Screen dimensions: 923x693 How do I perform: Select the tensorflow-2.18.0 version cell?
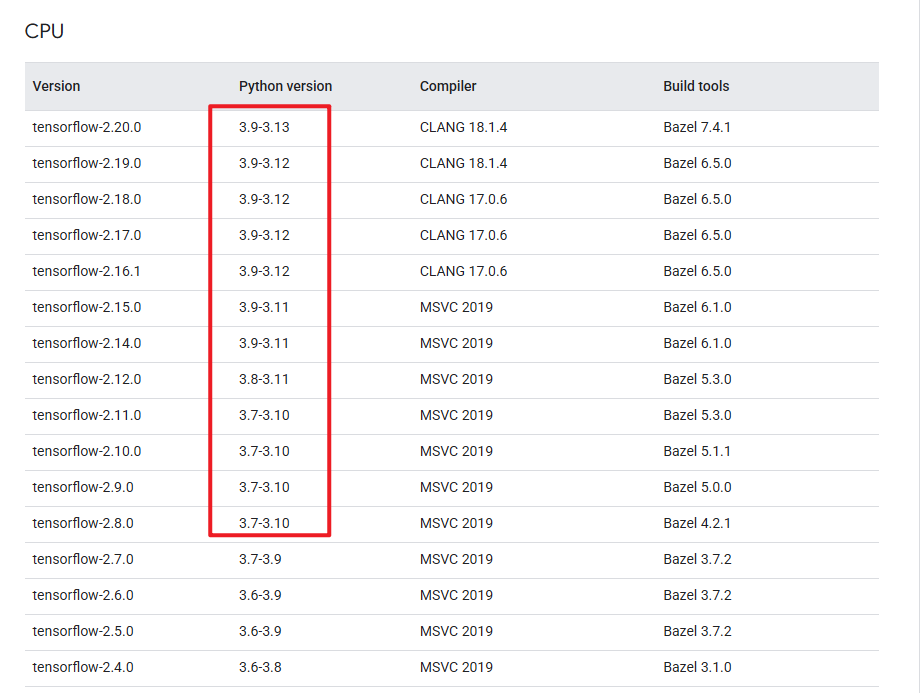pos(87,199)
